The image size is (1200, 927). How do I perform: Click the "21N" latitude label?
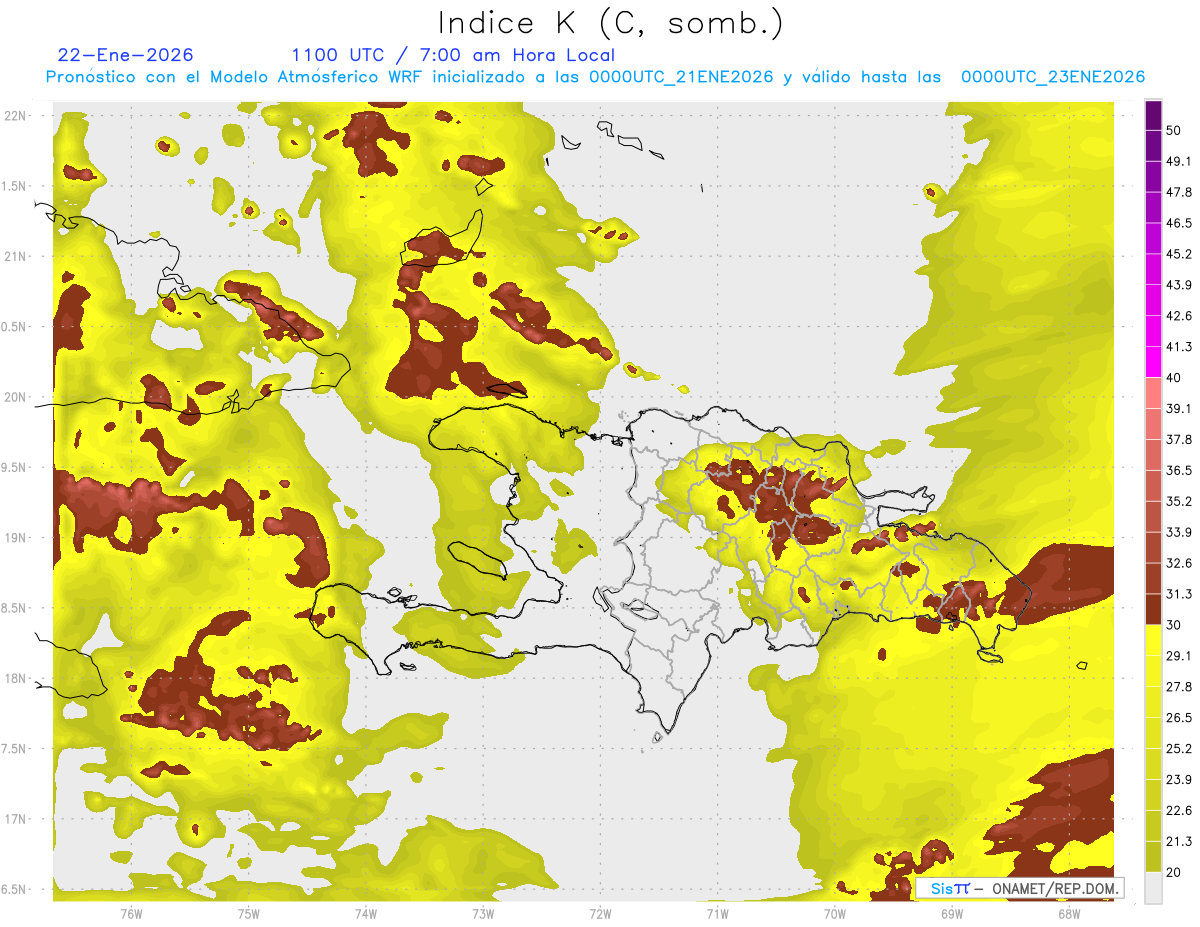[x=15, y=256]
